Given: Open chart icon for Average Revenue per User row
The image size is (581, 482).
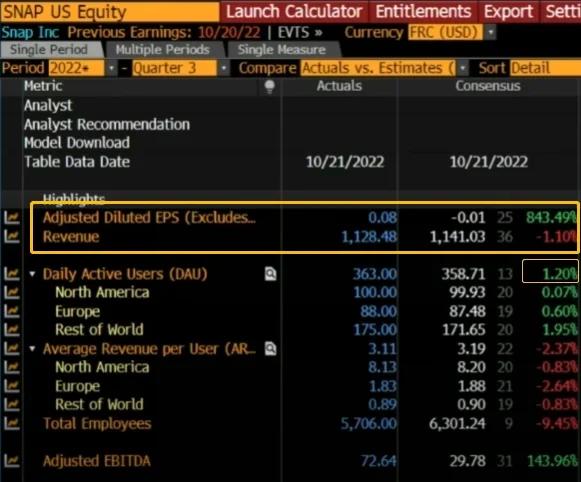Looking at the screenshot, I should tap(11, 349).
